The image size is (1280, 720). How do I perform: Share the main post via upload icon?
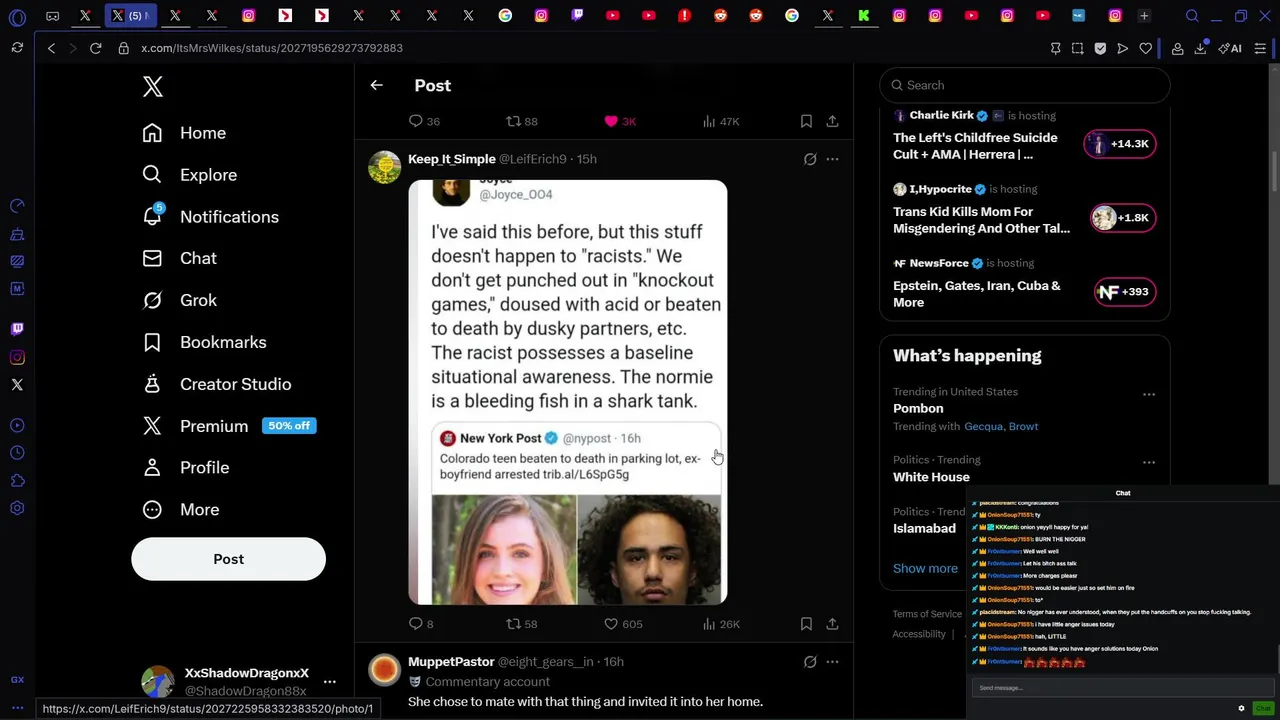pyautogui.click(x=832, y=121)
